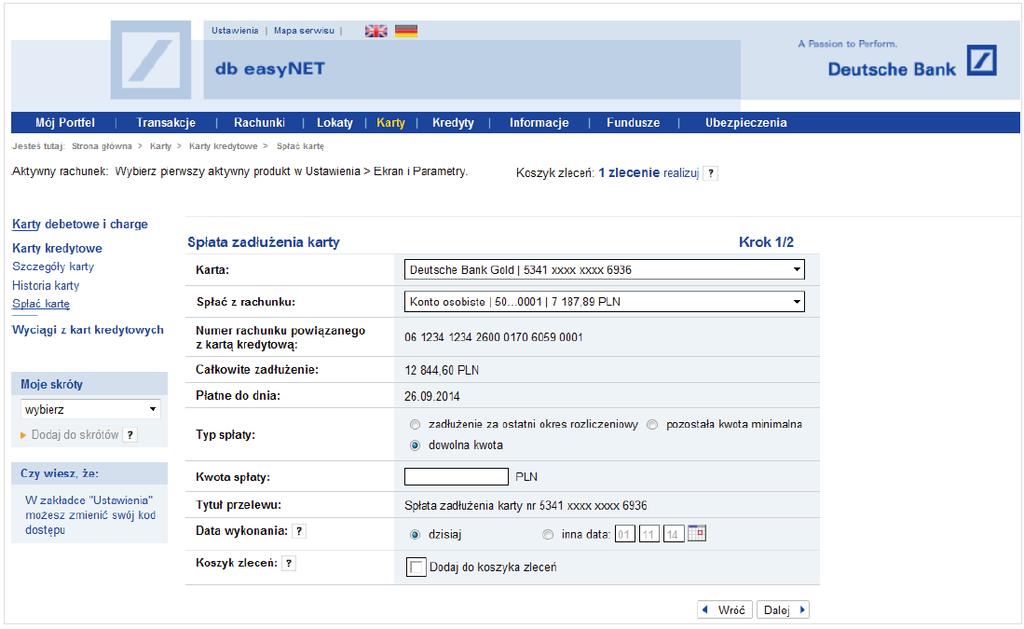Screen dimensions: 1024x629
Task: Open Fundusze menu
Action: [633, 123]
